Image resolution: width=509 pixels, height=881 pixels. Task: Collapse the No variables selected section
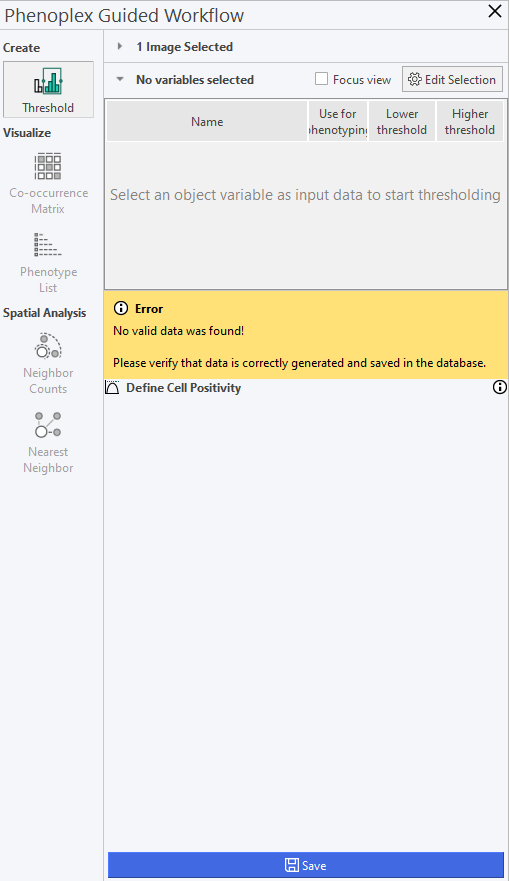pyautogui.click(x=120, y=79)
